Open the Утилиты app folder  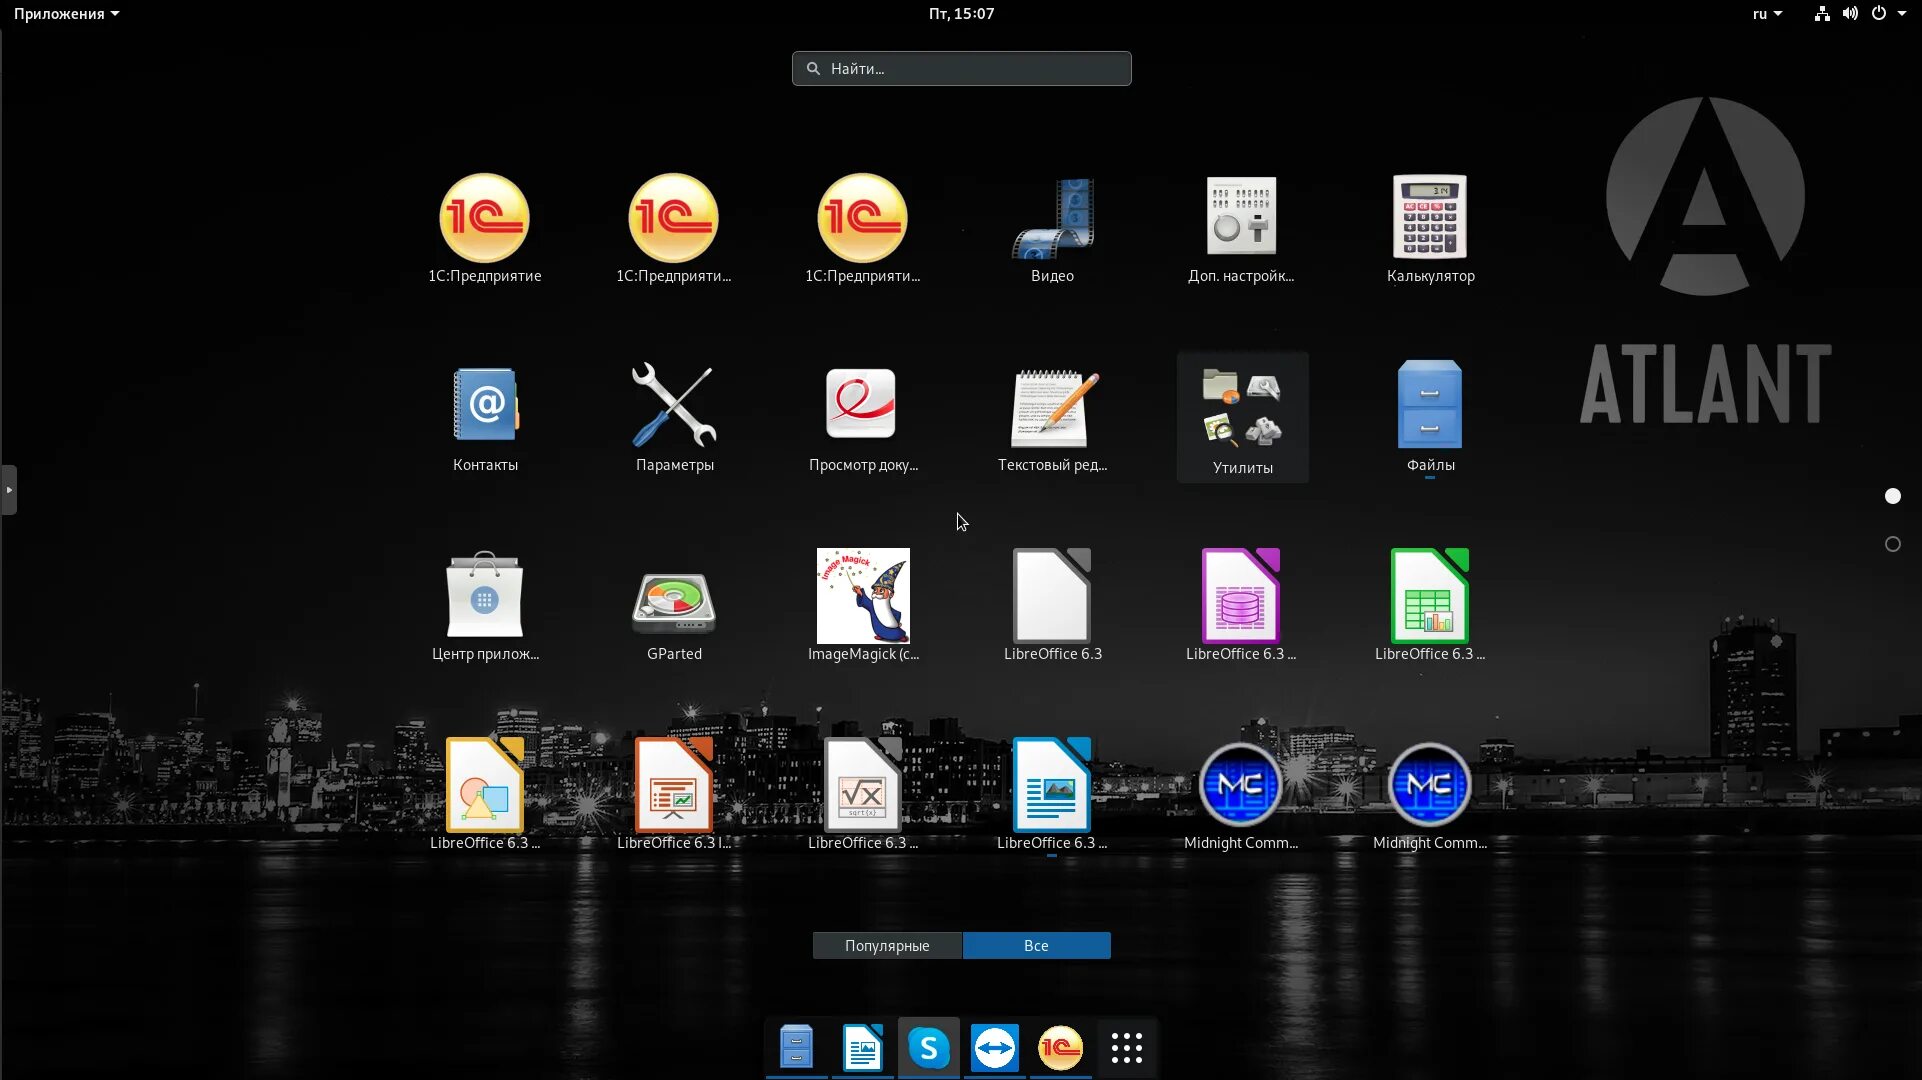coord(1242,418)
